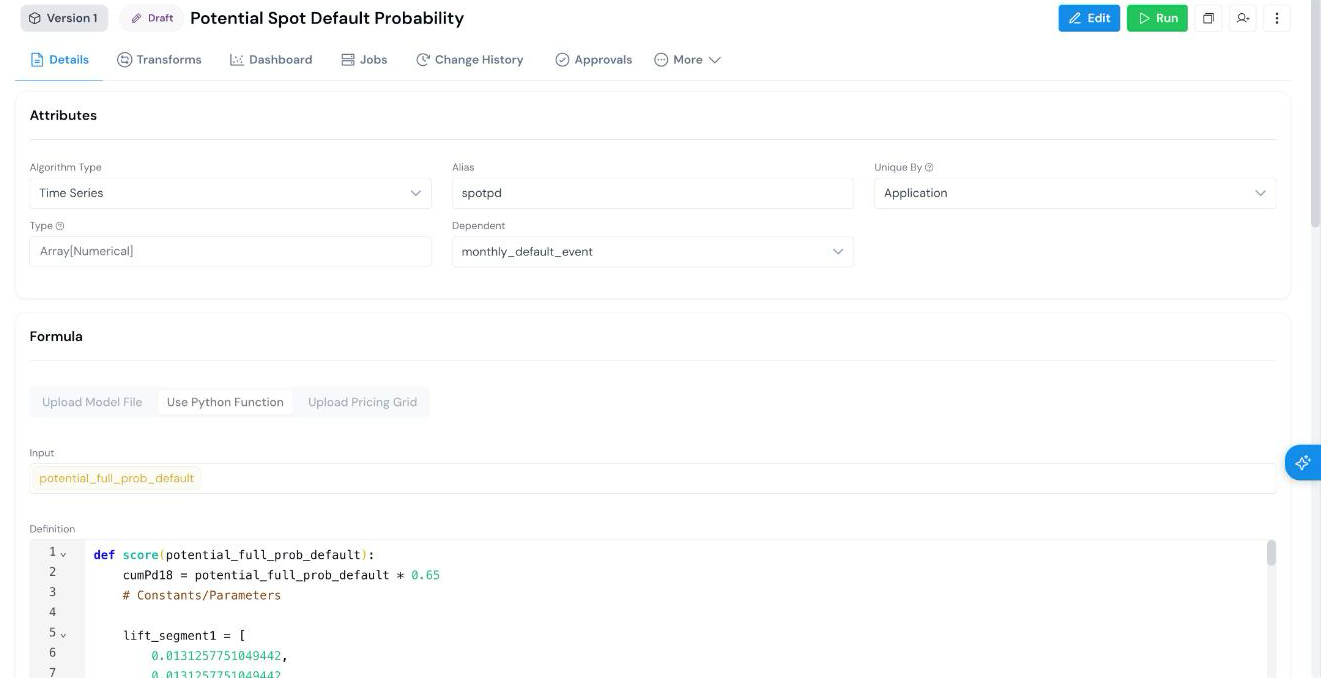The height and width of the screenshot is (678, 1321).
Task: Click the Formula section heading
Action: (x=56, y=337)
